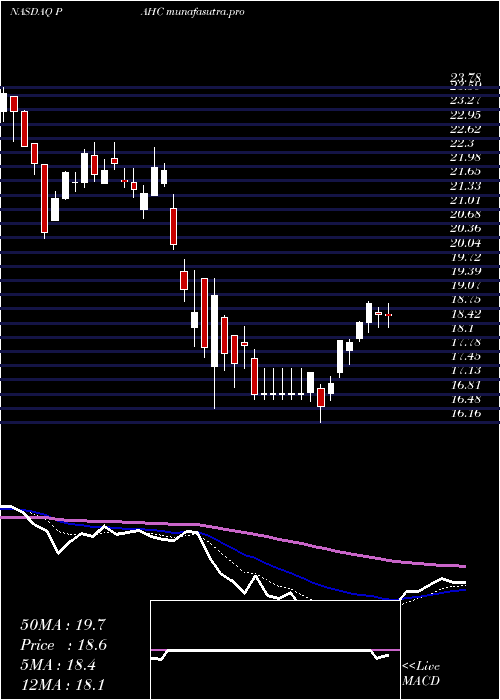Click the "50MA : 19.7" readout

63,625
